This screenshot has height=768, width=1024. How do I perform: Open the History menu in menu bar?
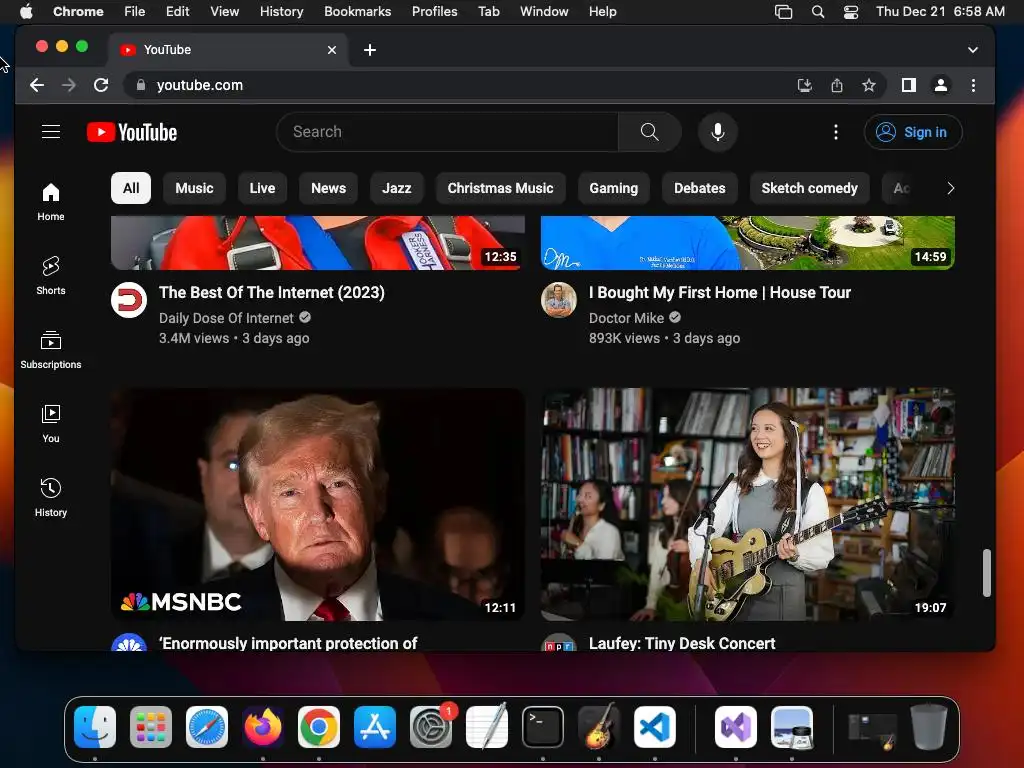tap(281, 12)
